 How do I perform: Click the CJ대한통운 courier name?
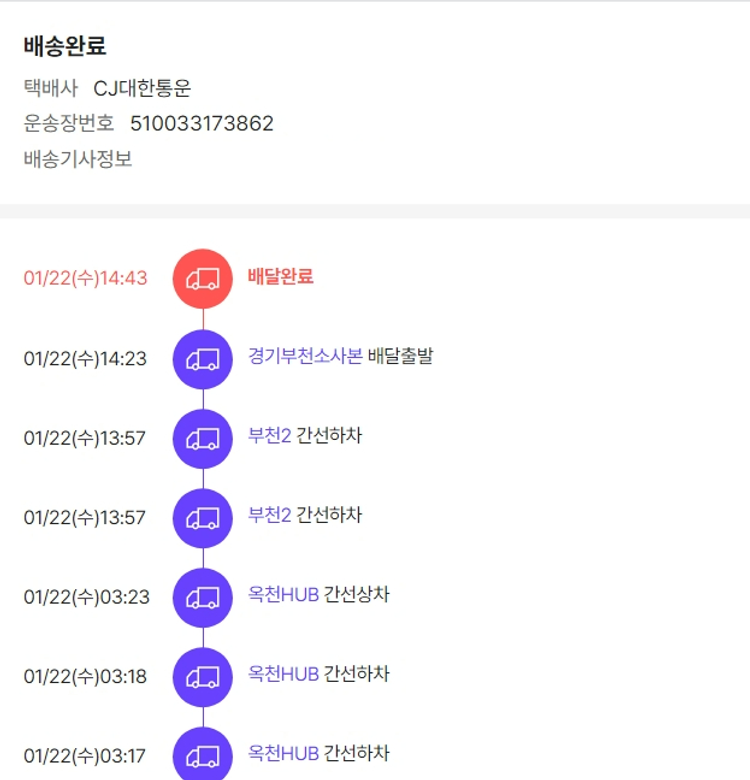(142, 88)
